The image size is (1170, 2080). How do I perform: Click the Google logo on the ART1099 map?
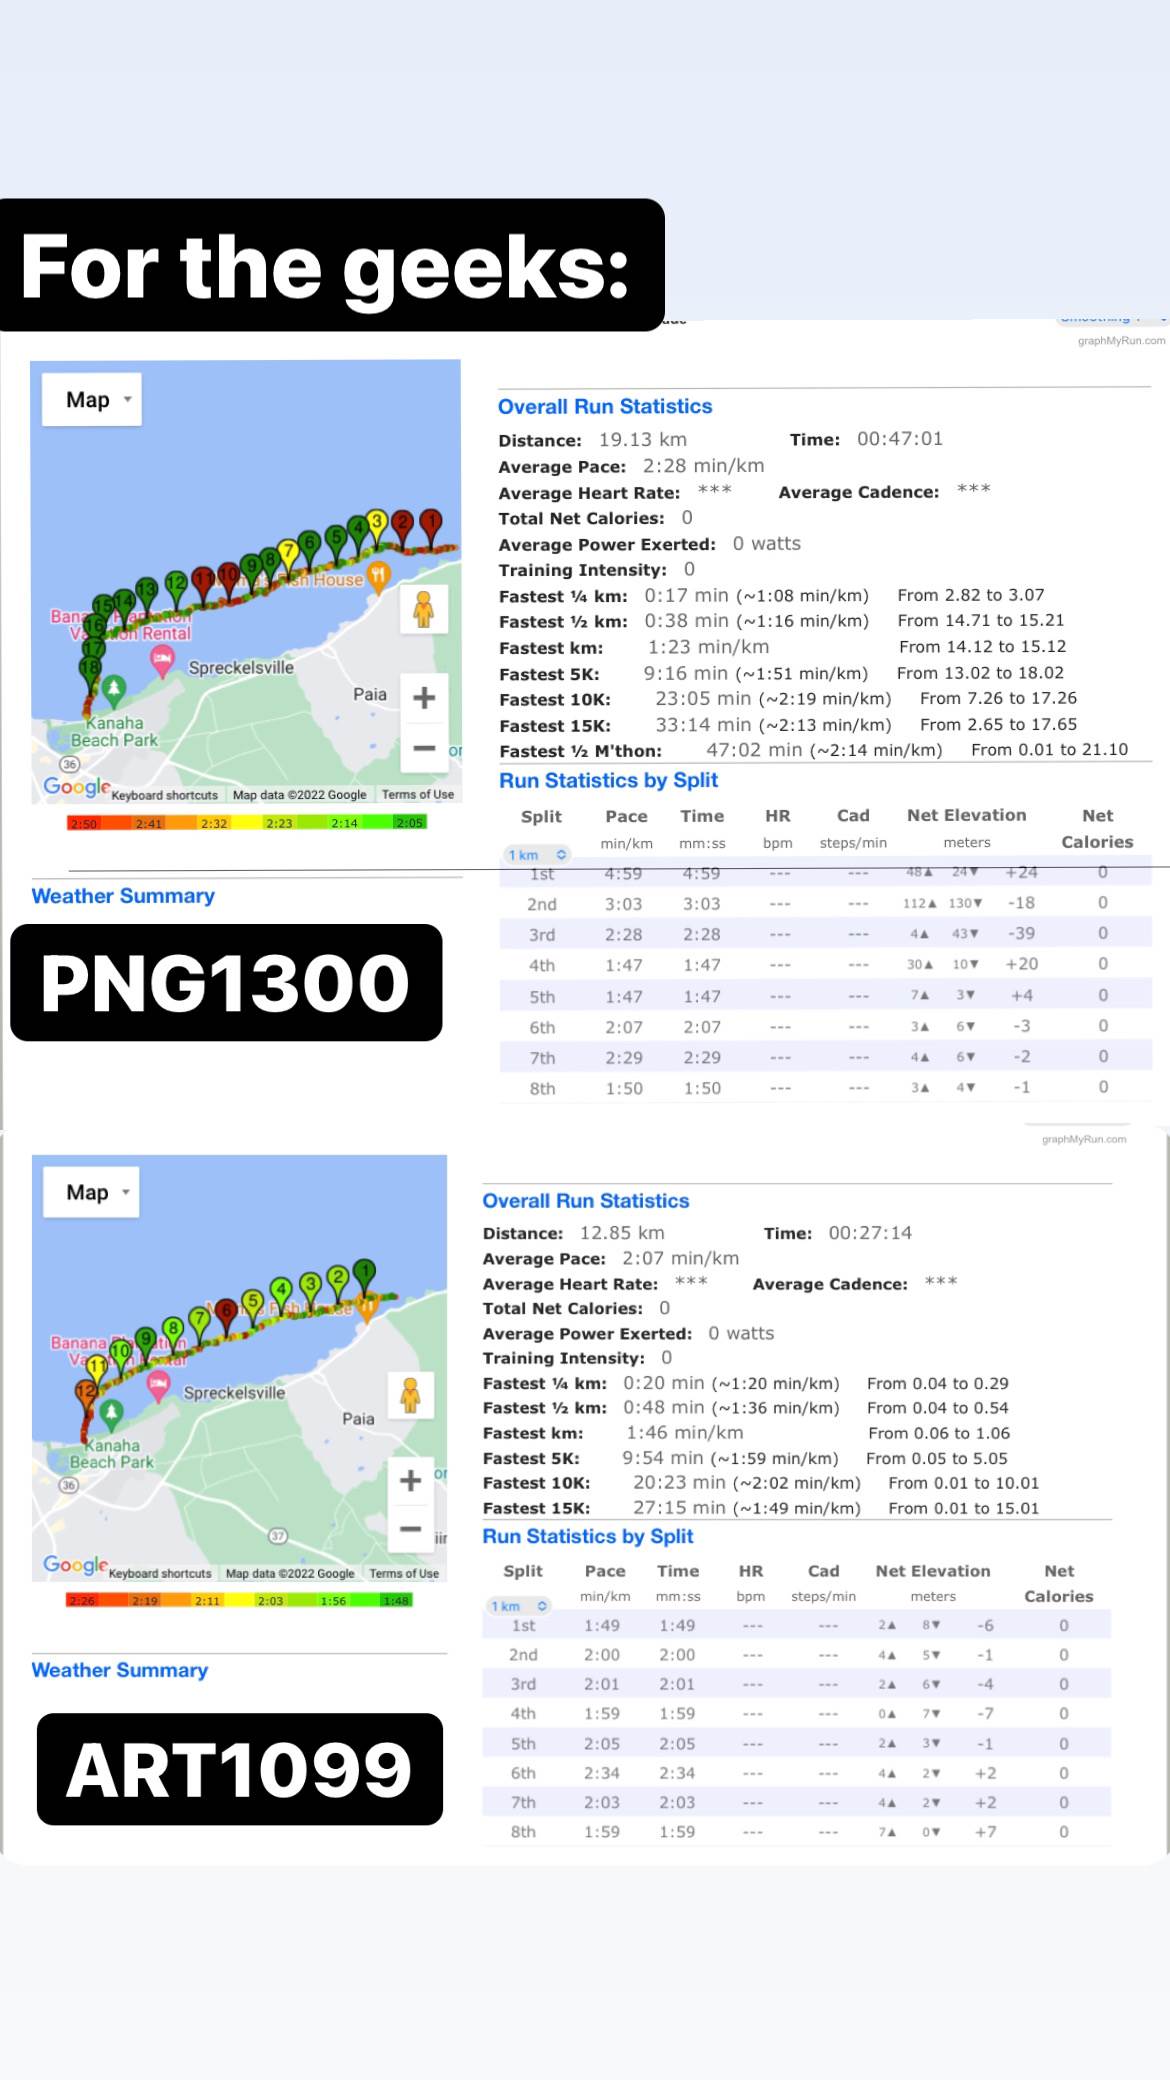click(74, 1565)
